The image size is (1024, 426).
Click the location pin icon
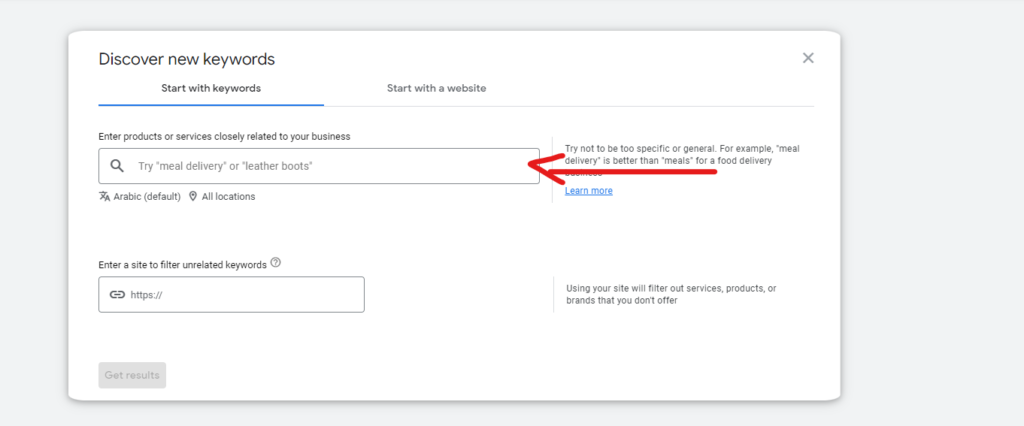click(193, 197)
